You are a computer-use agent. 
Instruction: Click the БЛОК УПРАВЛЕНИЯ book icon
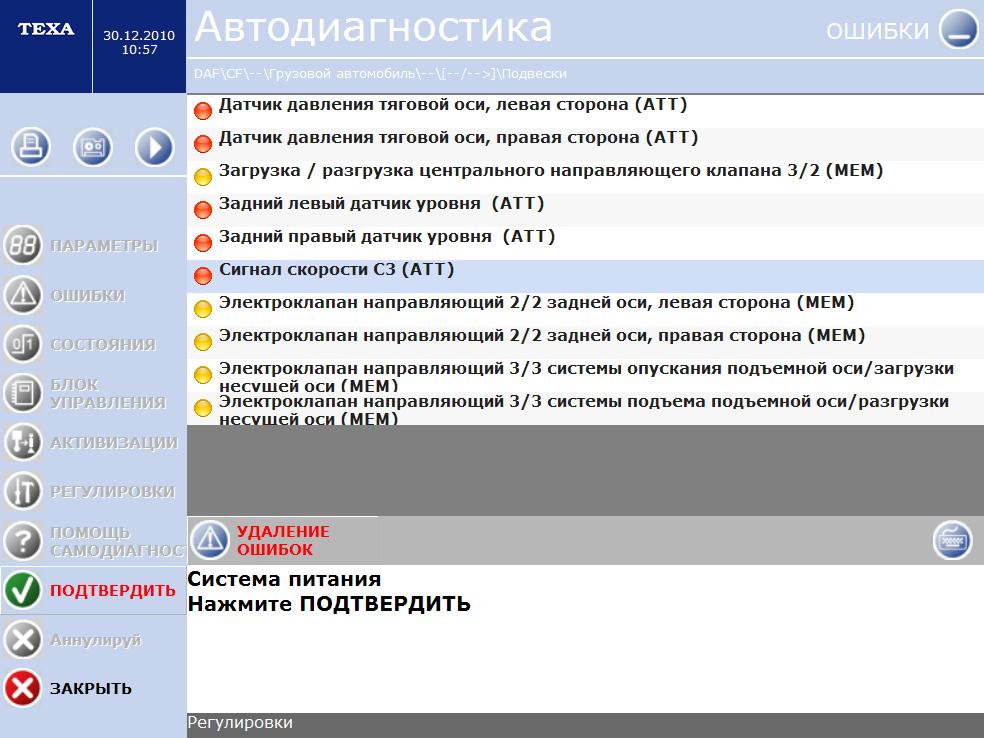click(x=23, y=393)
